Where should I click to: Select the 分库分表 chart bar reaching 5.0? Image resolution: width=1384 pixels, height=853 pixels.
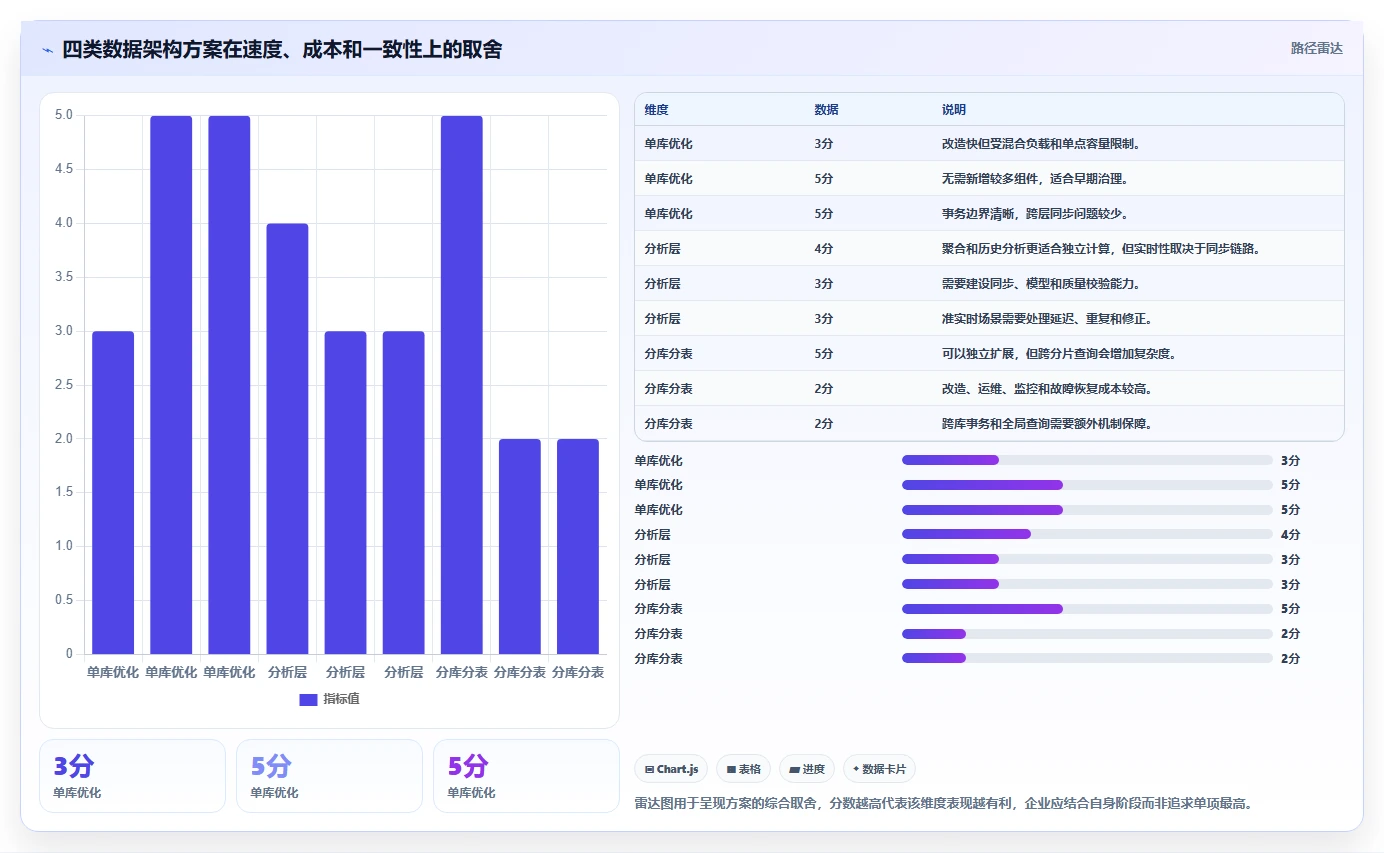pyautogui.click(x=462, y=385)
